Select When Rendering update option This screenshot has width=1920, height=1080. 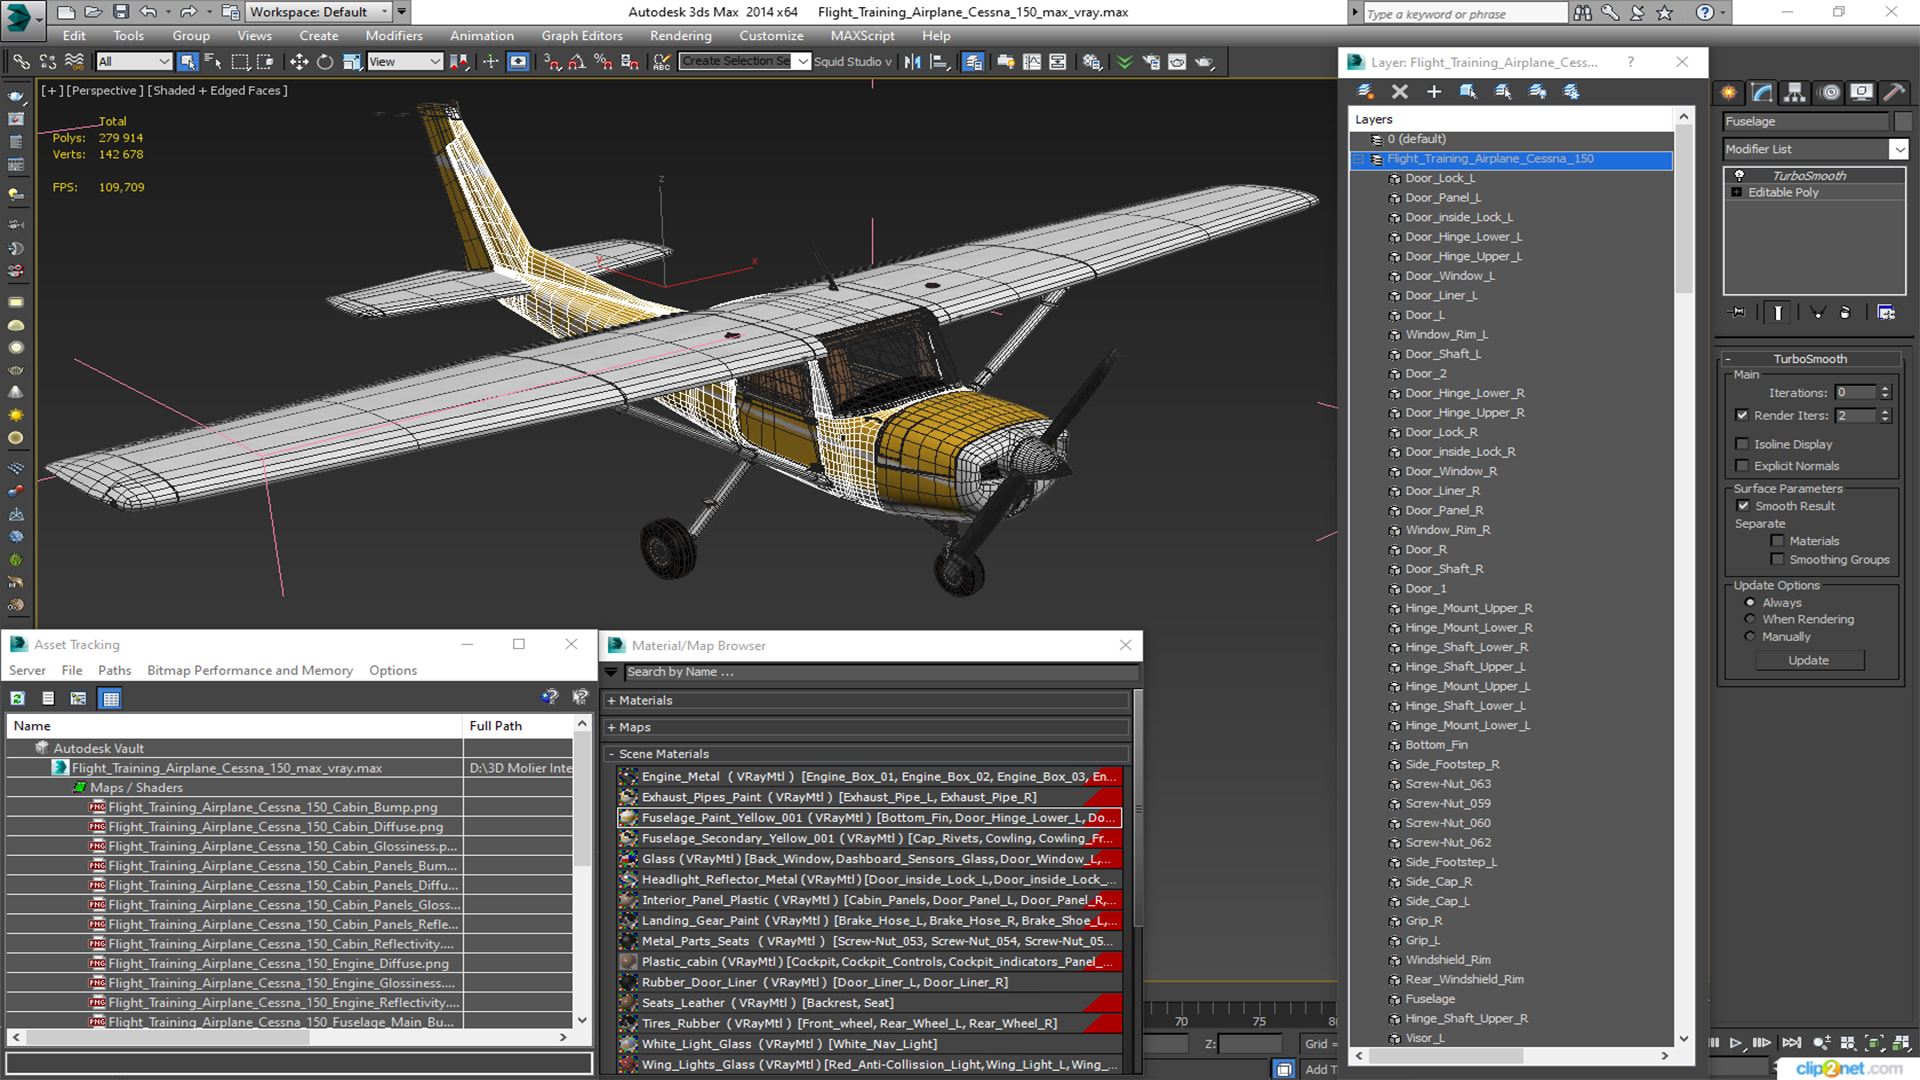(x=1750, y=619)
